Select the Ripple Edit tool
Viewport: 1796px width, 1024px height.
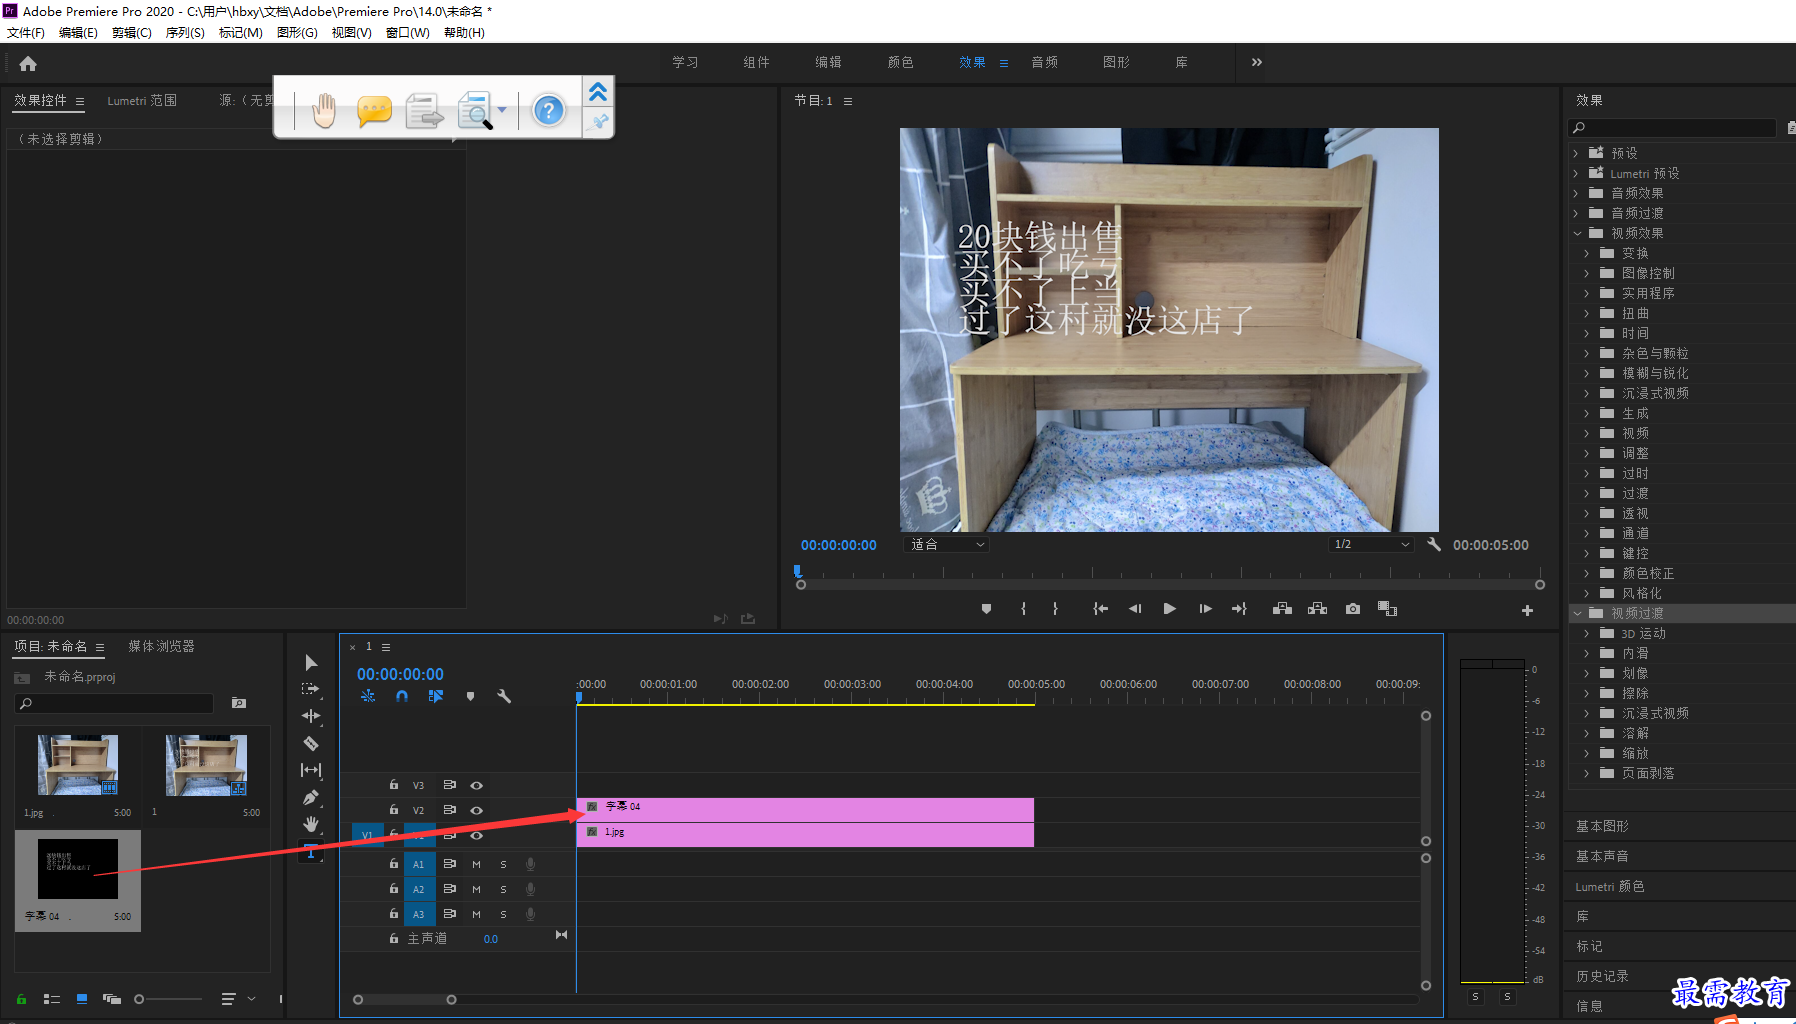coord(311,716)
